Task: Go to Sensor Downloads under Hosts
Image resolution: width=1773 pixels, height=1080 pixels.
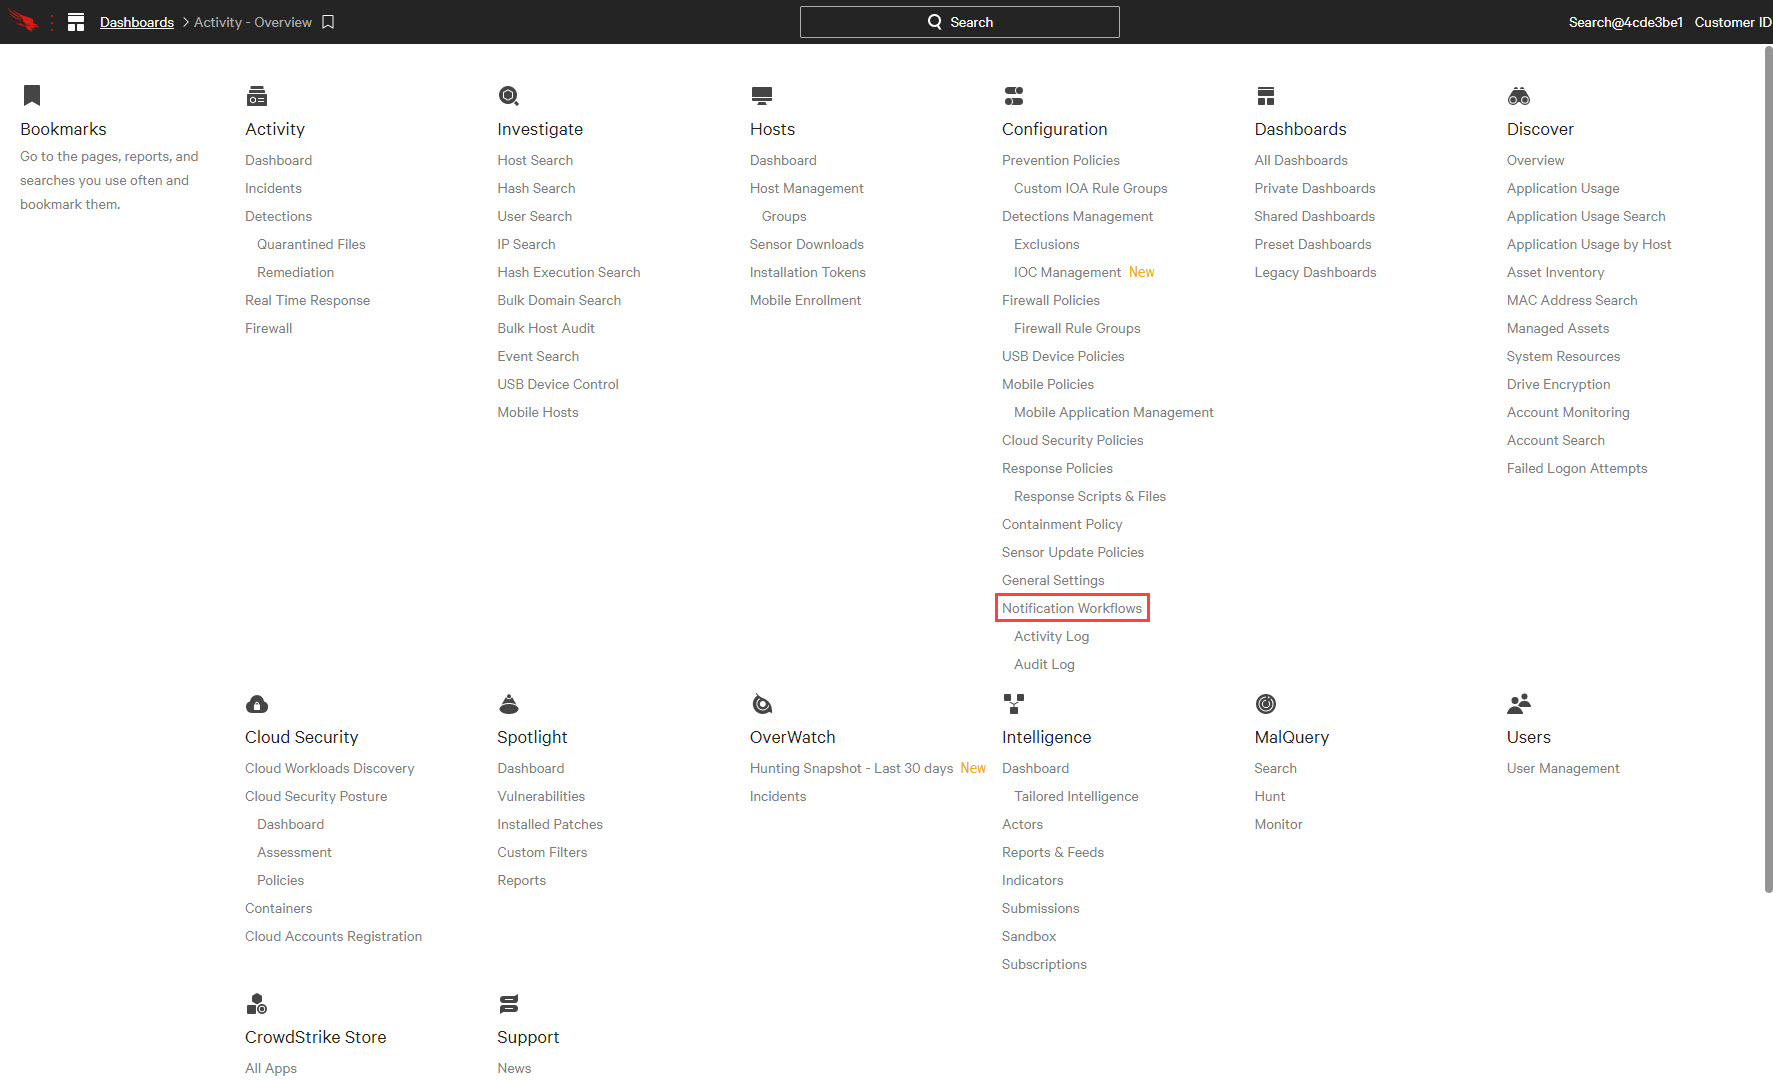Action: coord(806,244)
